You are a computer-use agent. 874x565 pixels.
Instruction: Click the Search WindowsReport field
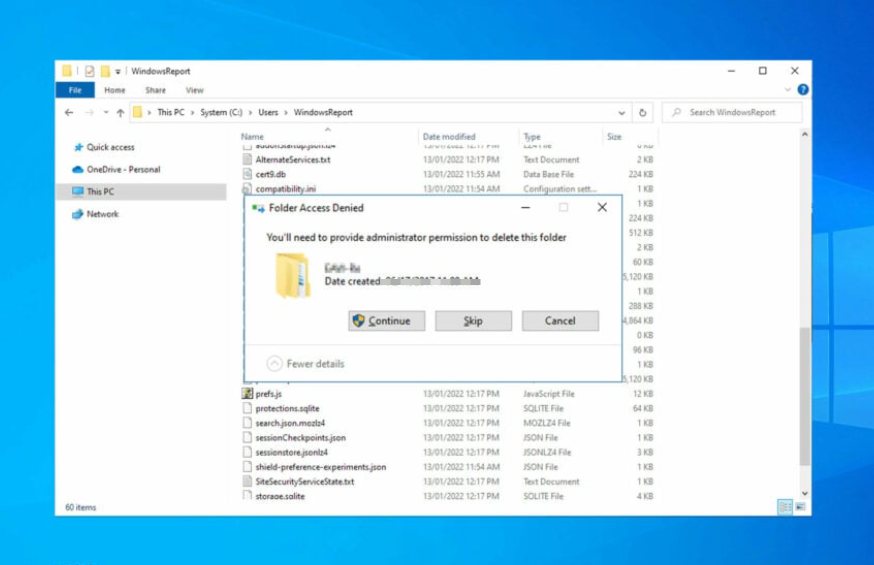pos(732,113)
